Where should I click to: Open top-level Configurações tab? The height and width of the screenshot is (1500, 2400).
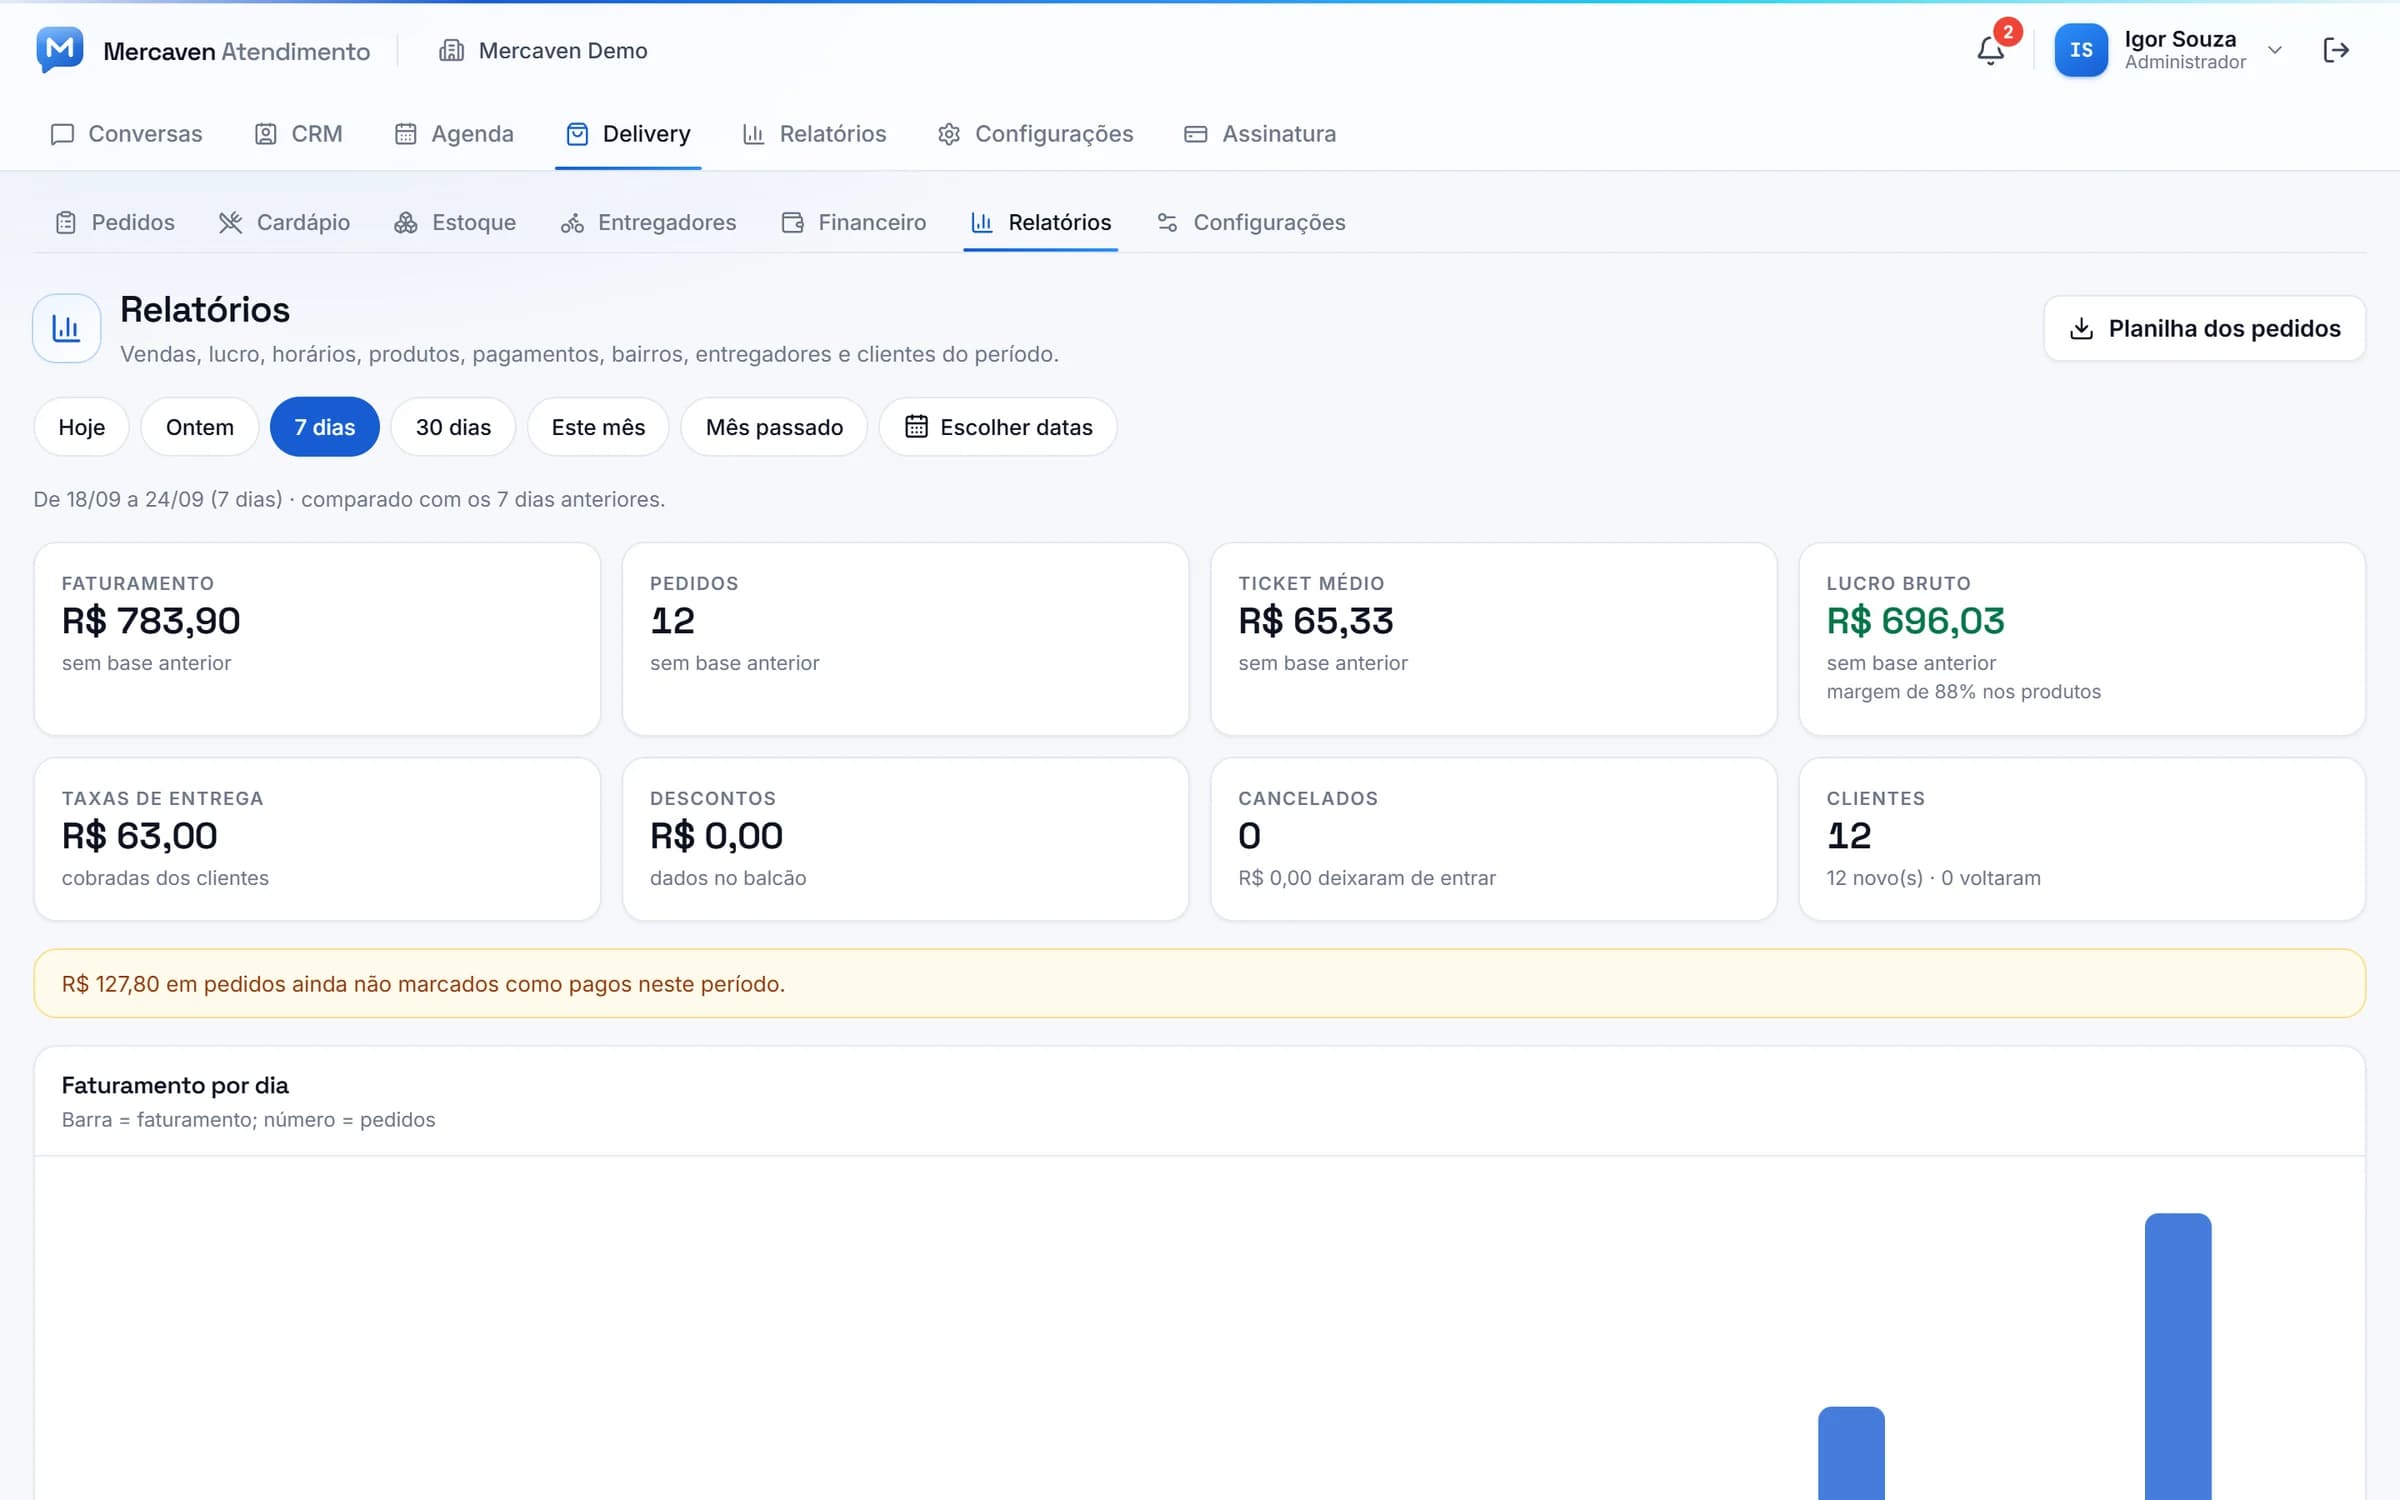(x=1035, y=134)
